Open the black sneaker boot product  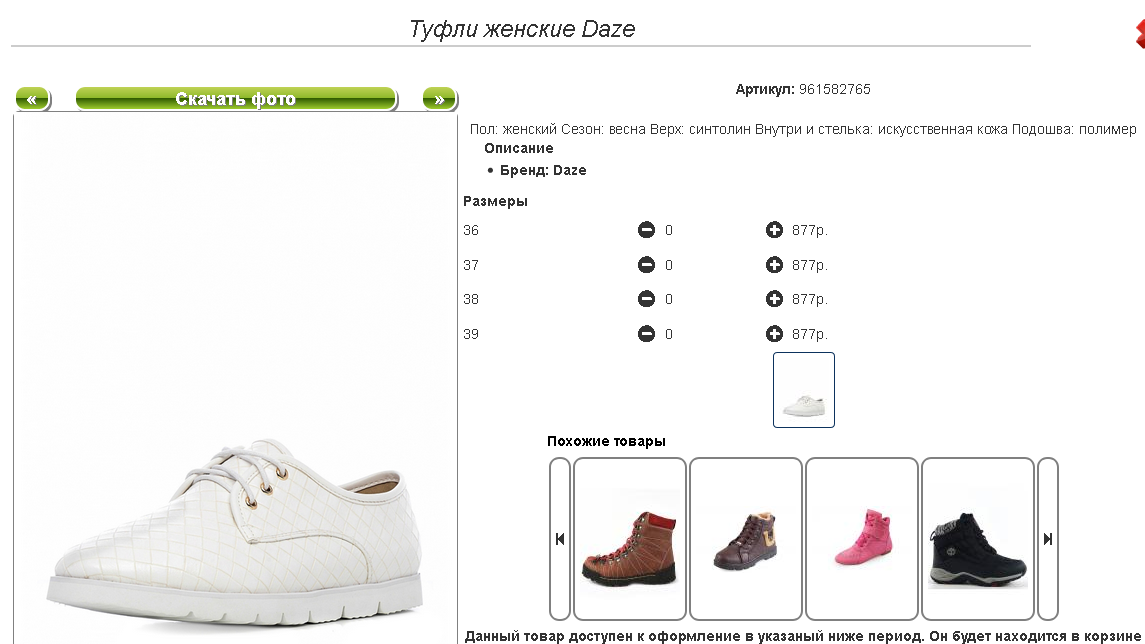978,539
